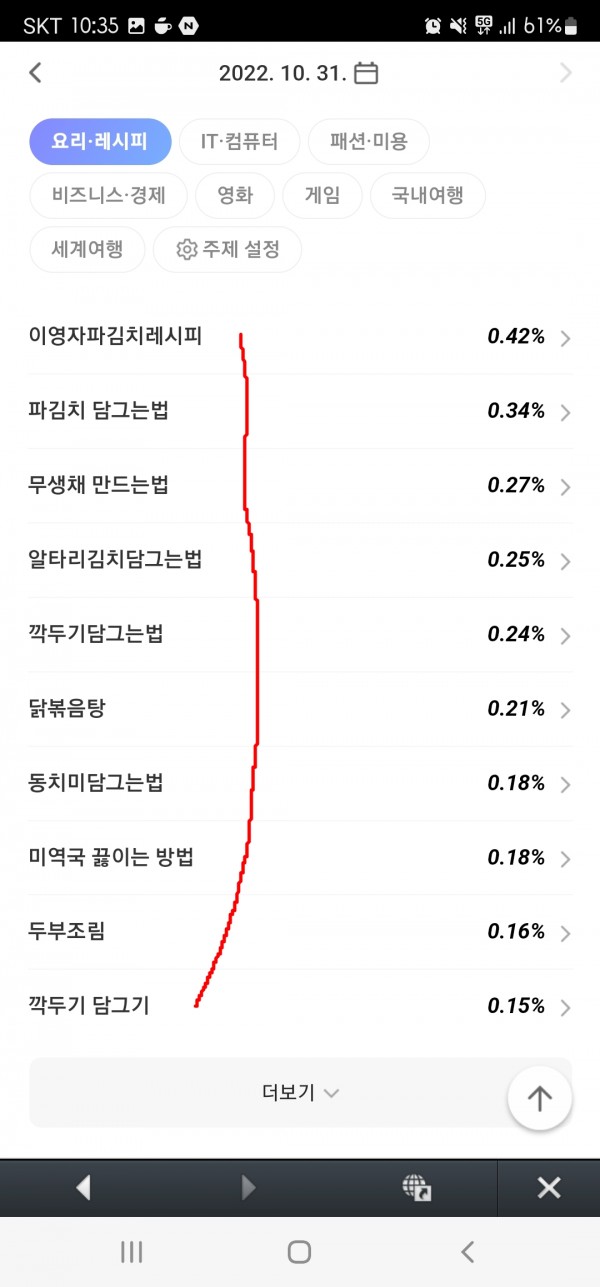Close the browser bar with X
600x1287 pixels.
[x=549, y=1187]
